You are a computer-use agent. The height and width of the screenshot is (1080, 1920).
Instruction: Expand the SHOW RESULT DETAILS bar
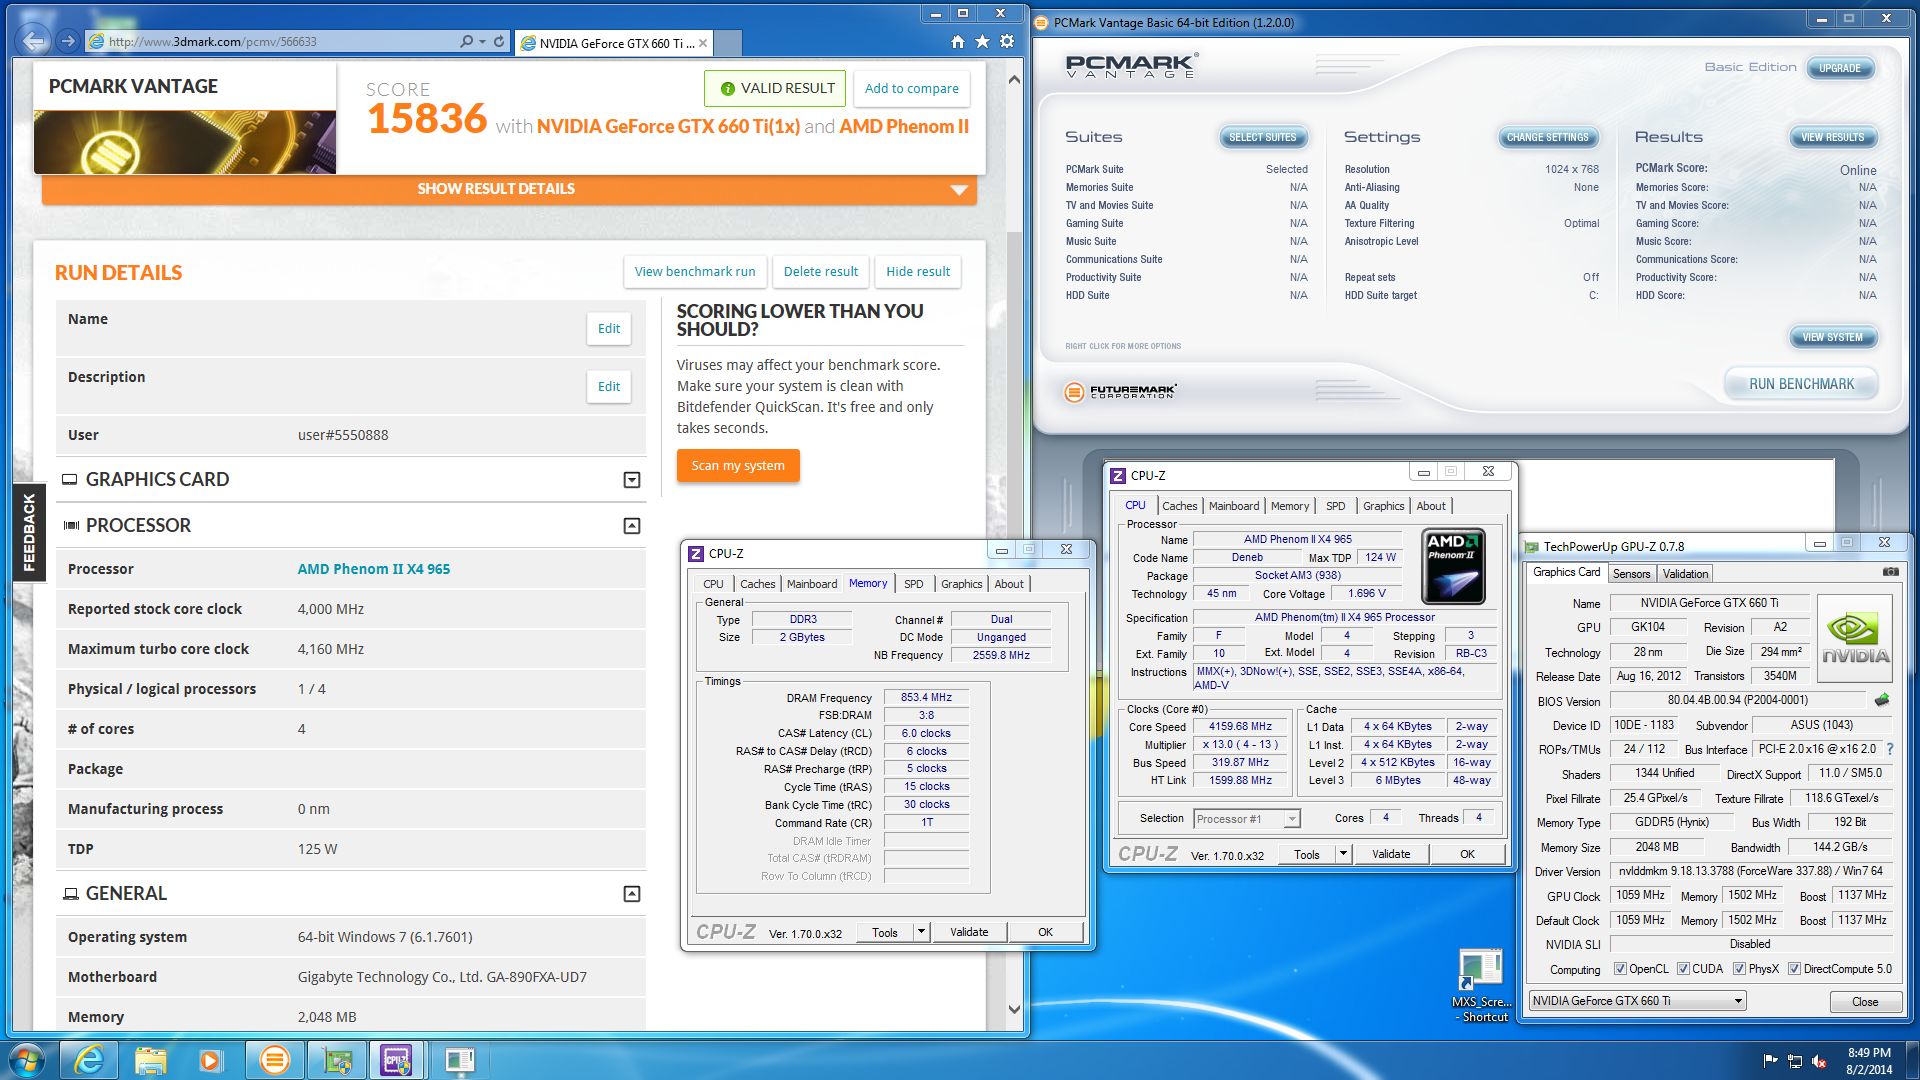click(509, 189)
